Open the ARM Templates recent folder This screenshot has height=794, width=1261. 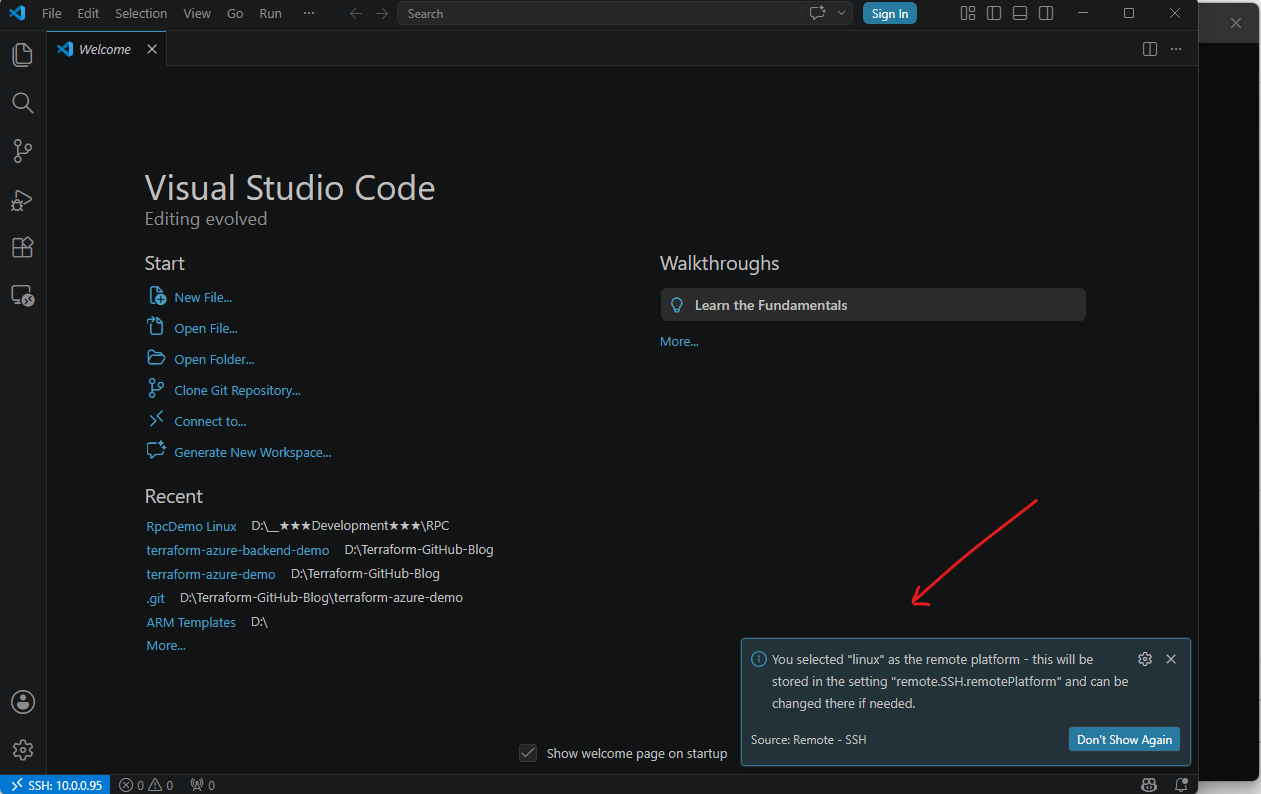point(191,622)
